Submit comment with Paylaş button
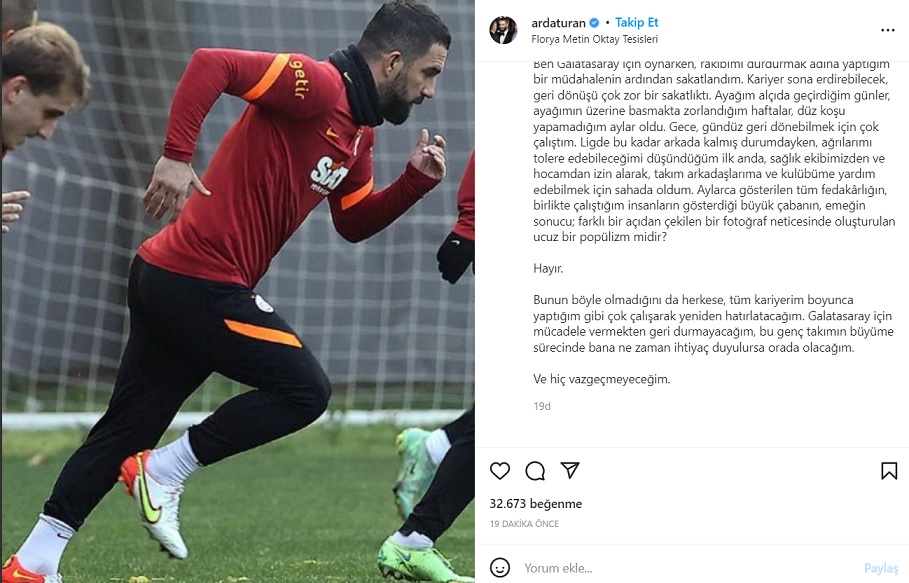909x583 pixels. [881, 568]
